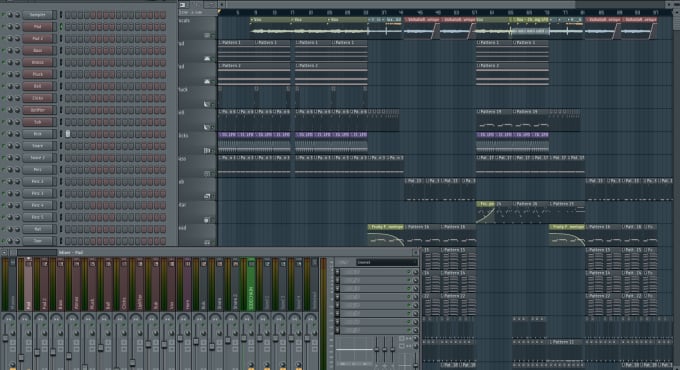Click the Bell playlist track icon
Screen dimensions: 680x370
[207, 127]
